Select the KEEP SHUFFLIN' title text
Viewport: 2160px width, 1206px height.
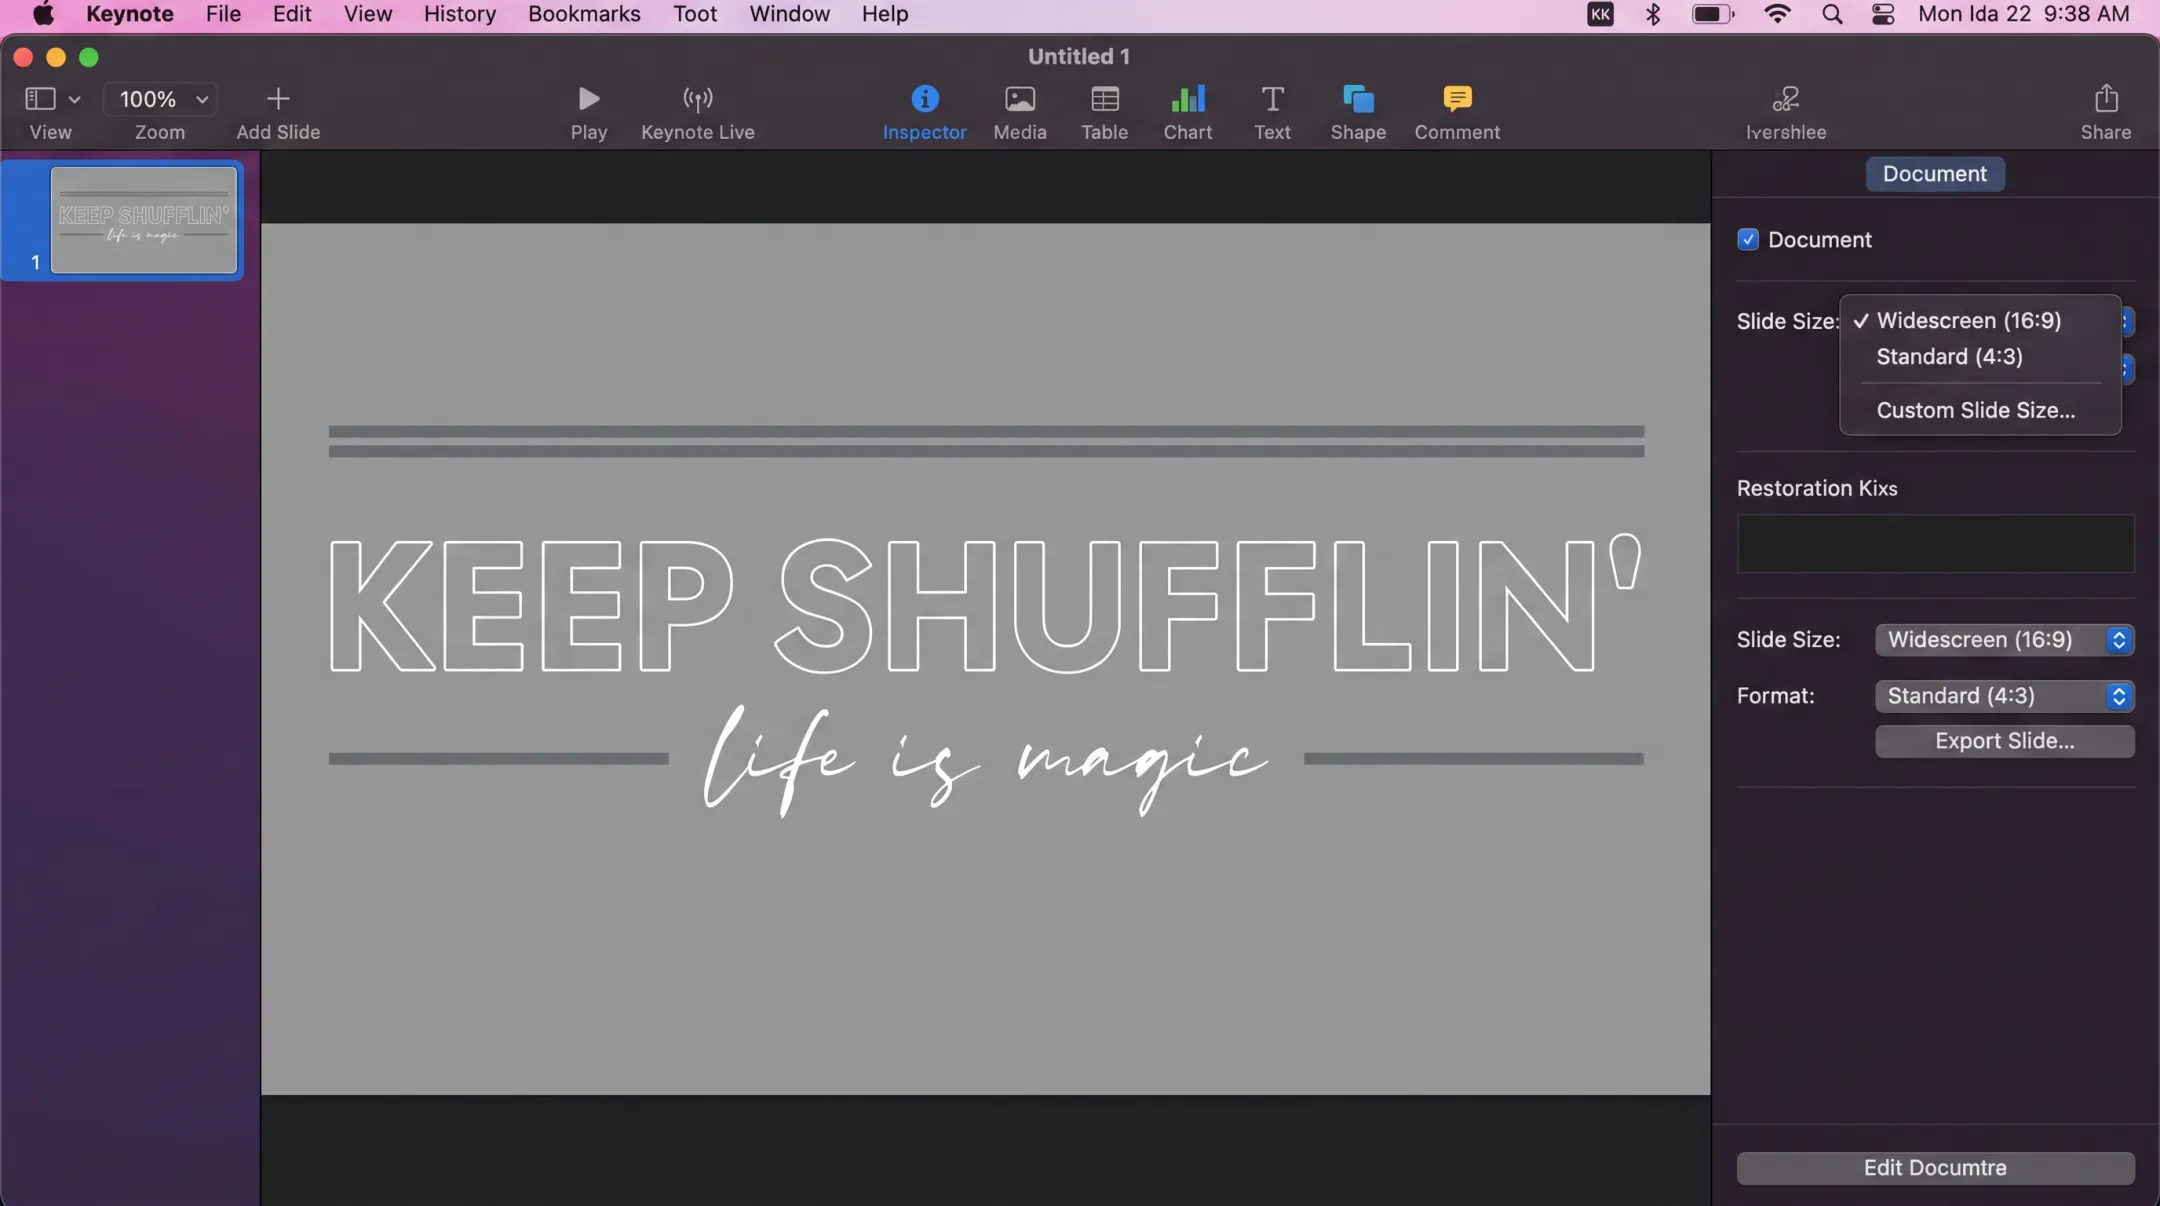tap(986, 604)
